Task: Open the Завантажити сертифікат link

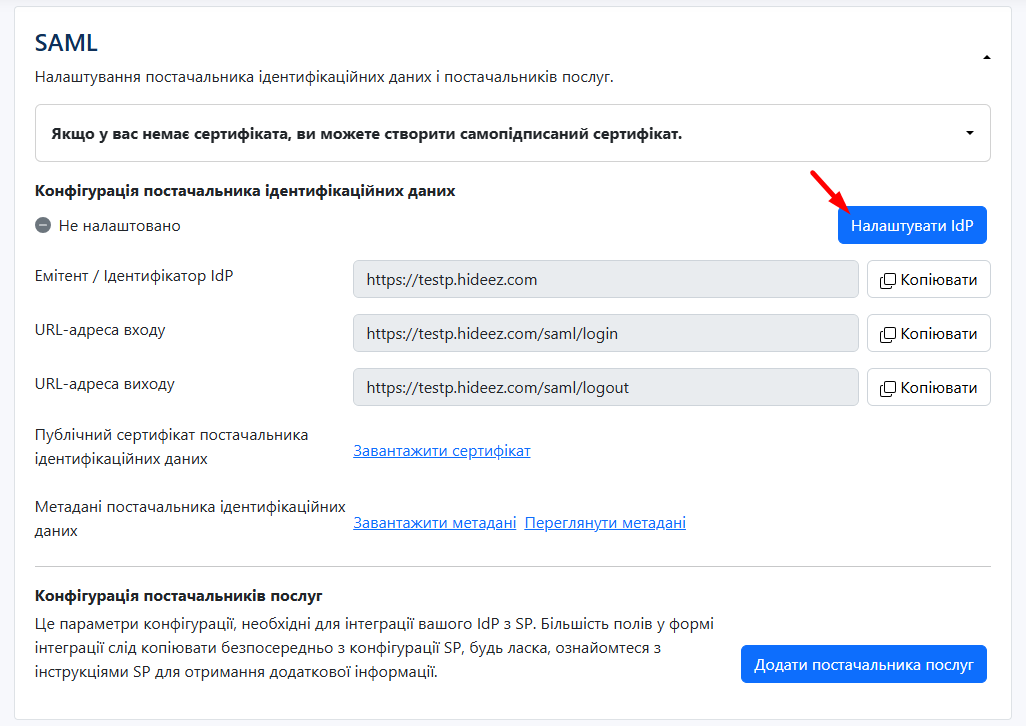Action: (x=441, y=451)
